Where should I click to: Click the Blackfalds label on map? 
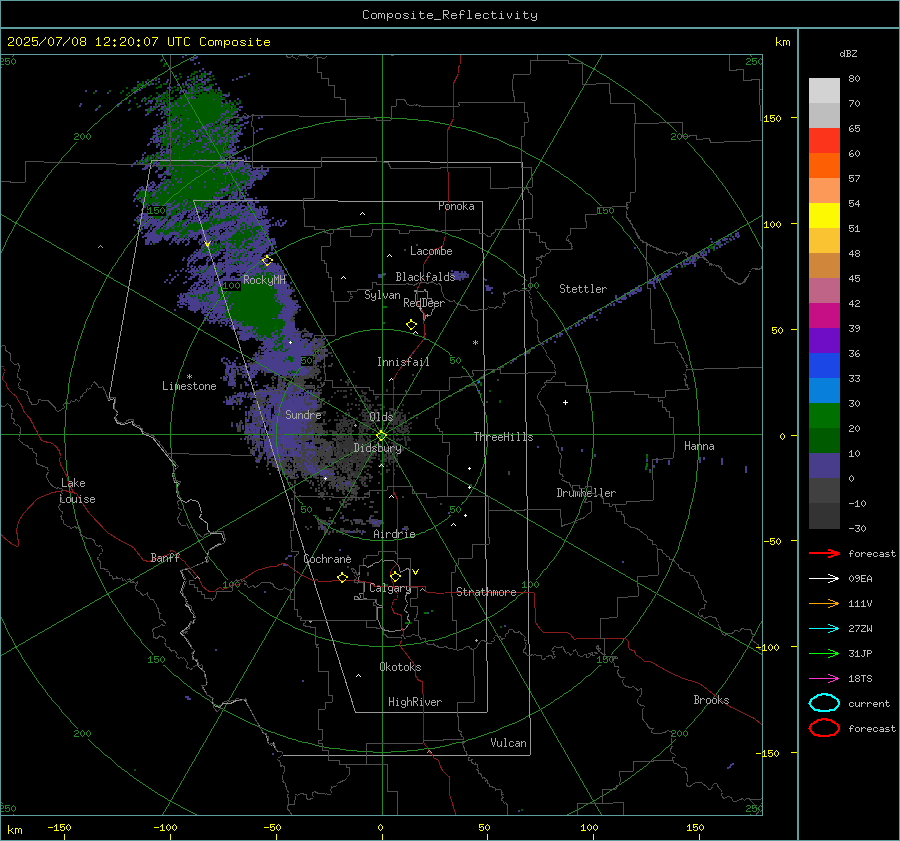pyautogui.click(x=425, y=277)
